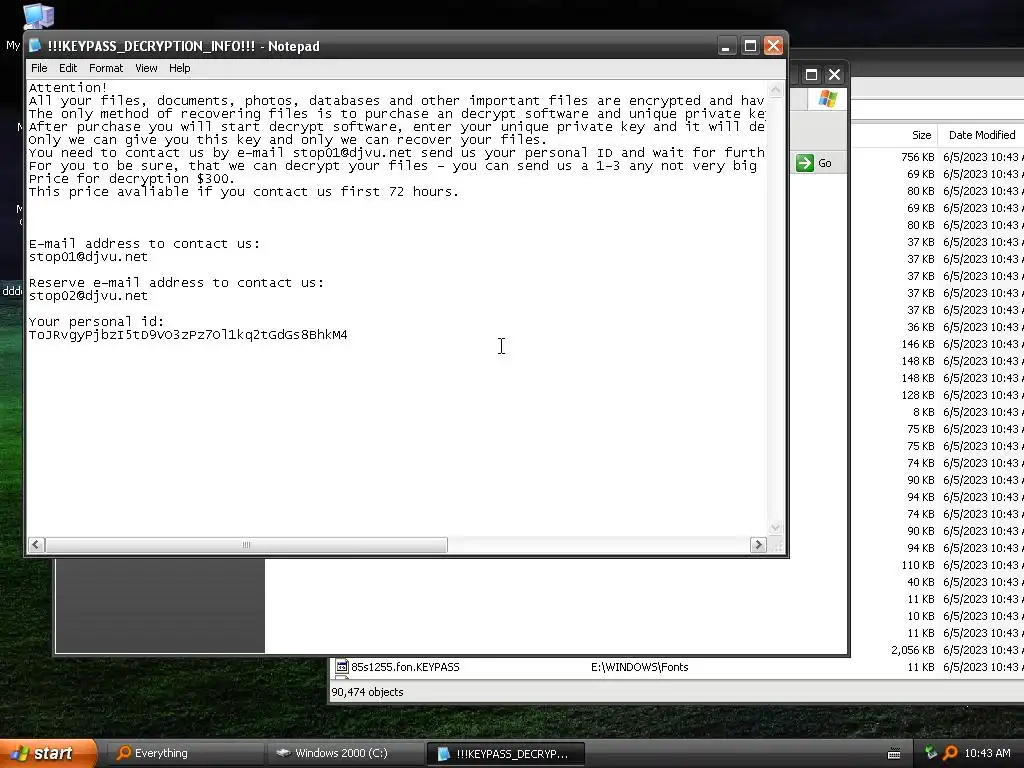The height and width of the screenshot is (768, 1024).
Task: Sort by Size column header in Everything
Action: pos(921,135)
